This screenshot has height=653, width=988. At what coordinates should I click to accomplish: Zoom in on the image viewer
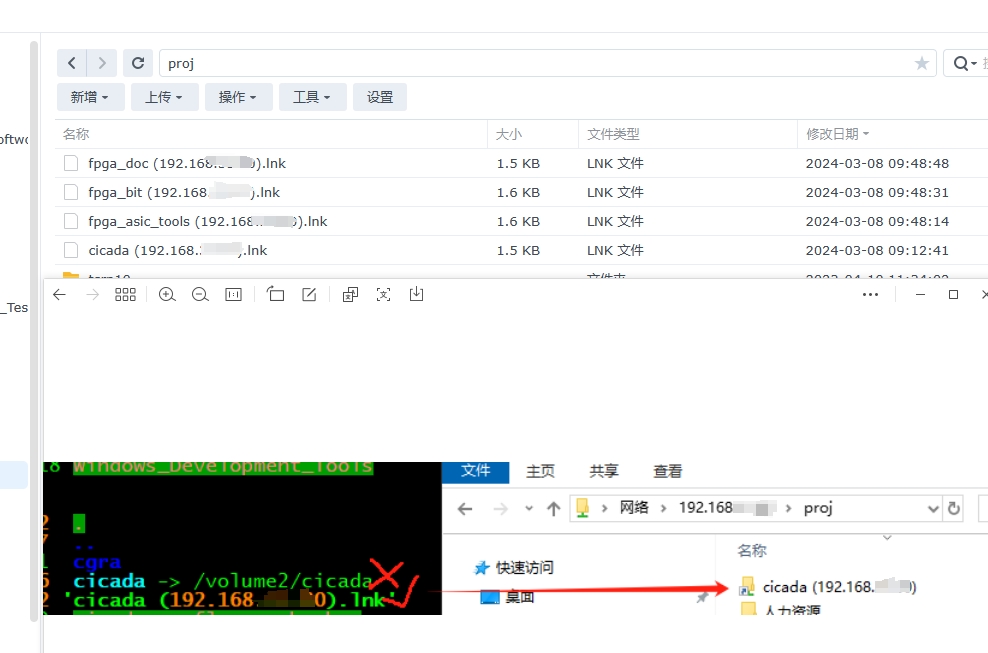pos(167,295)
